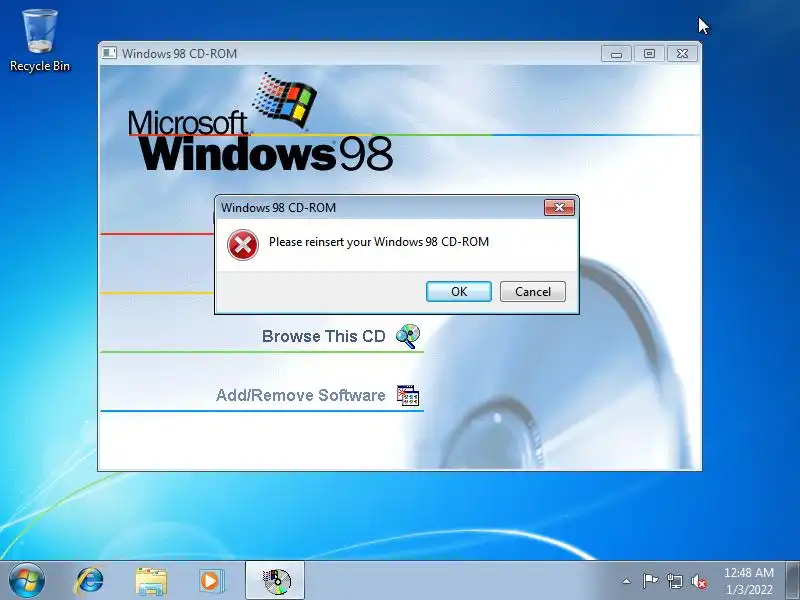The image size is (800, 600).
Task: Click the error dialog title 'Windows 98 CD-ROM'
Action: pos(279,208)
